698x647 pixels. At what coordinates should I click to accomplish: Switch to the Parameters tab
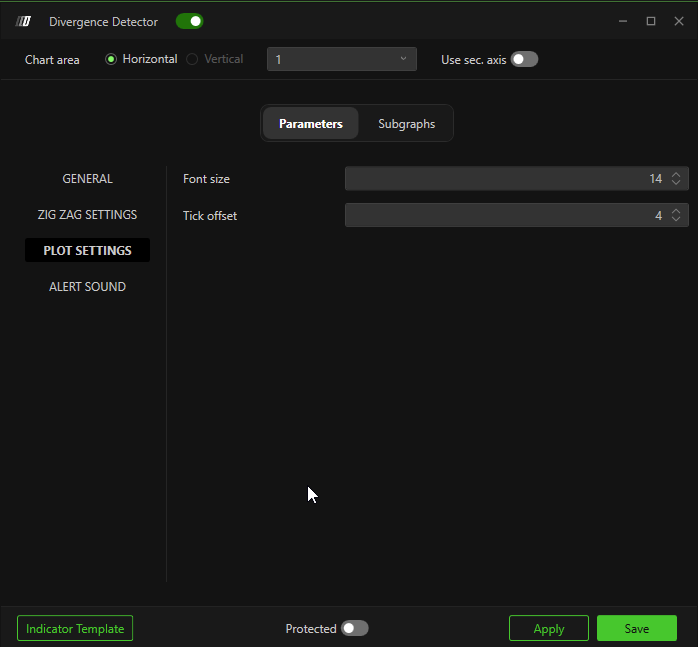(310, 124)
